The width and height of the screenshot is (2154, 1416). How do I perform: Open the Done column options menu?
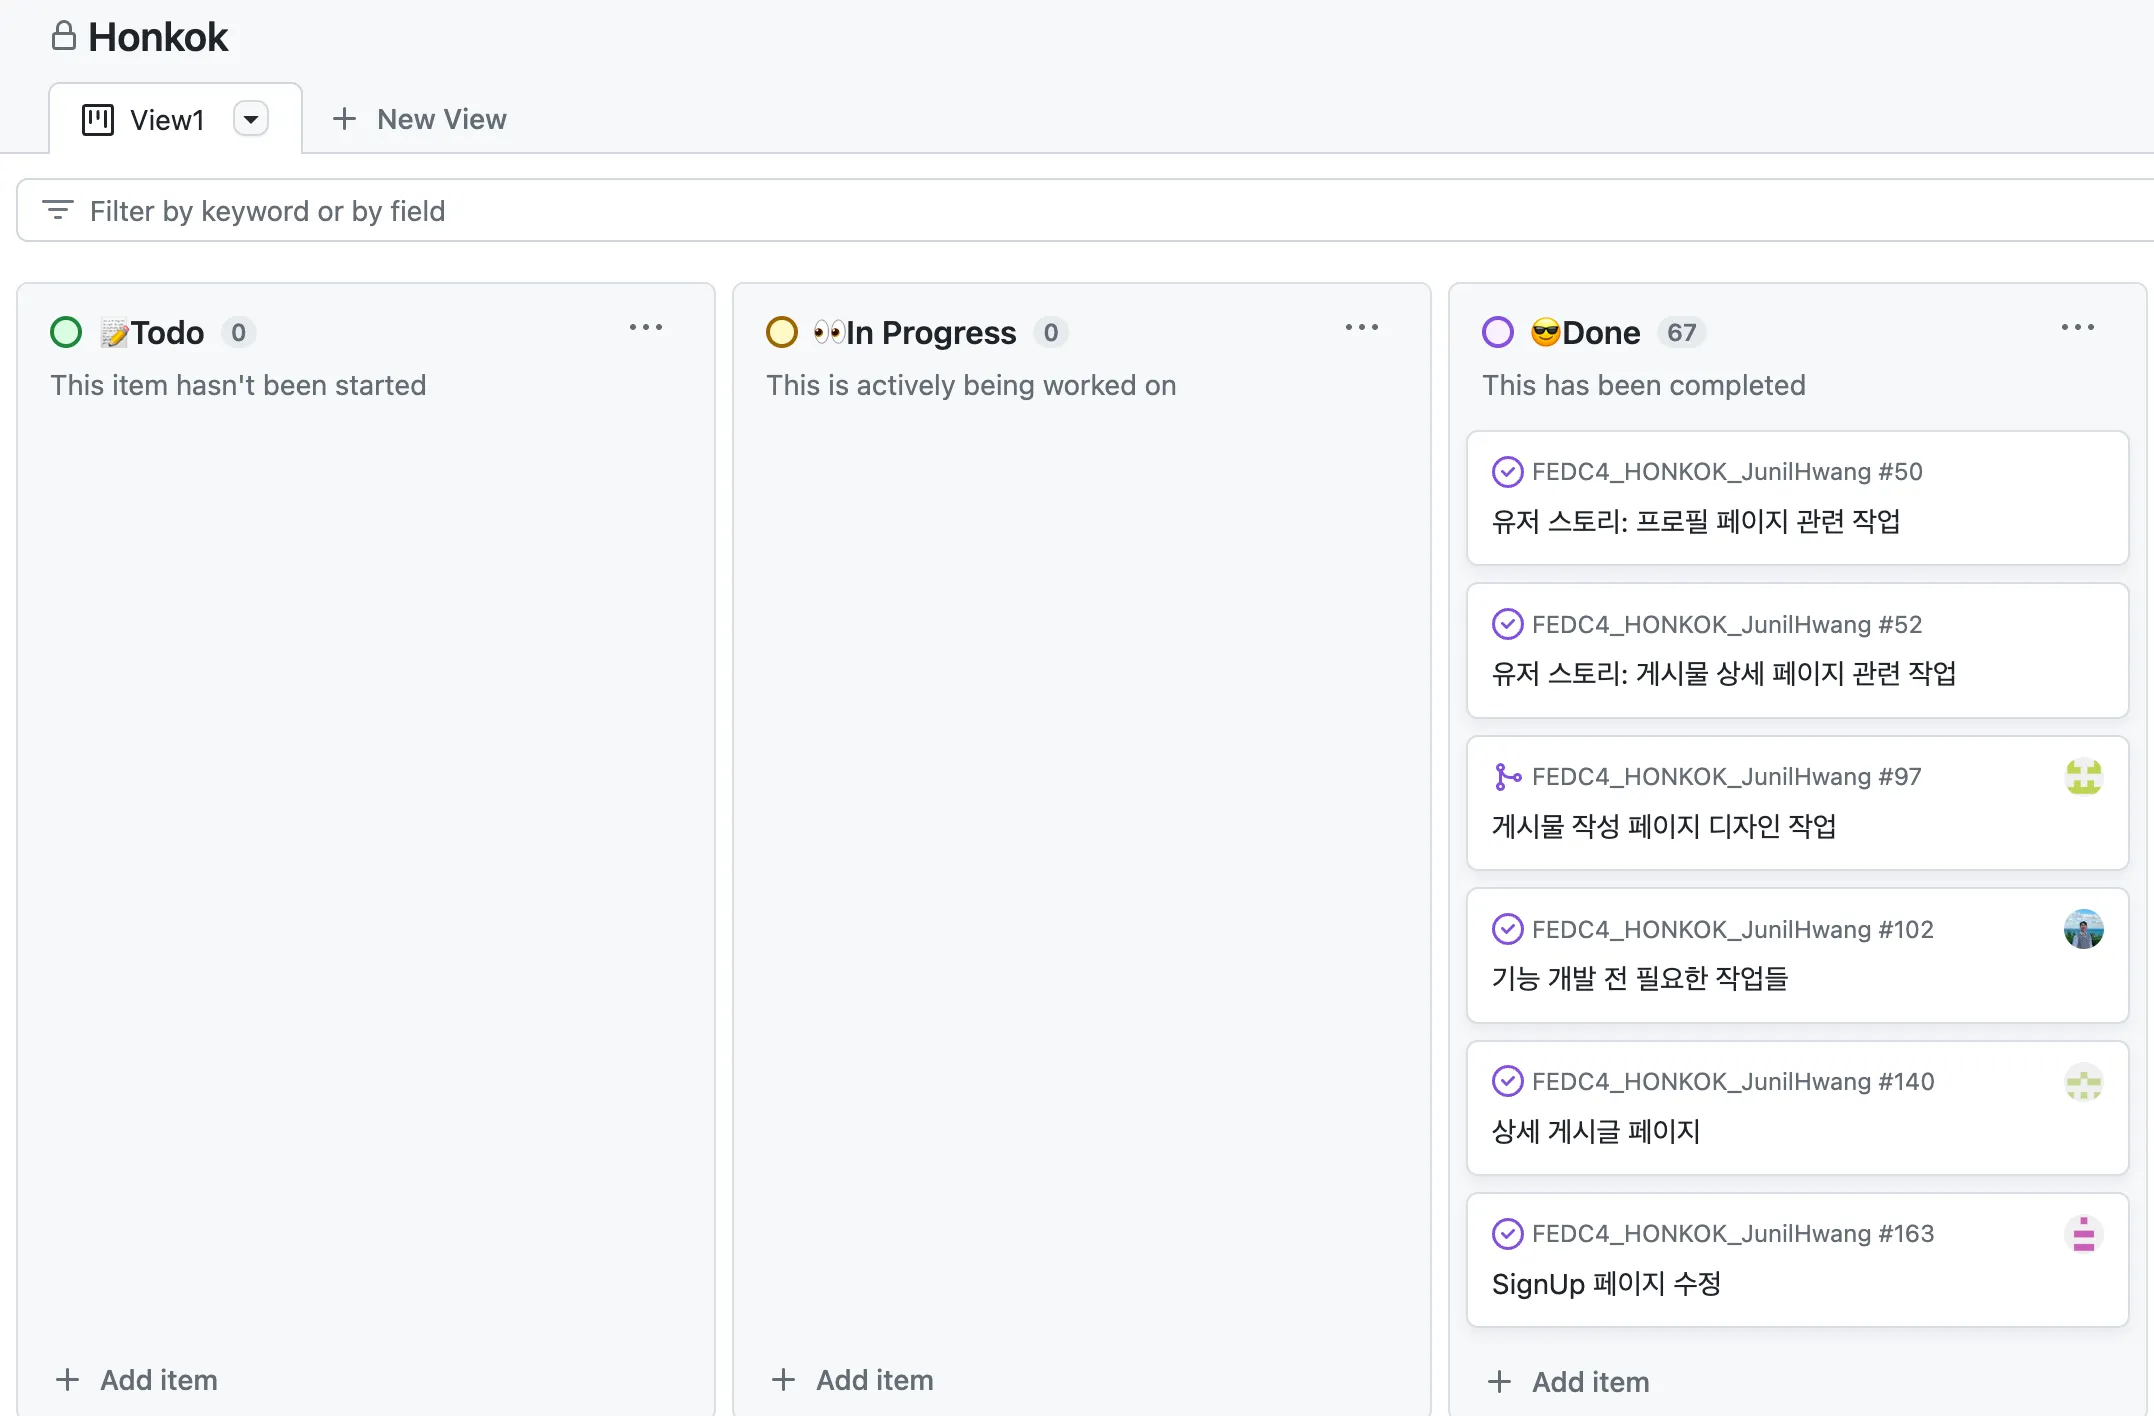click(2077, 328)
